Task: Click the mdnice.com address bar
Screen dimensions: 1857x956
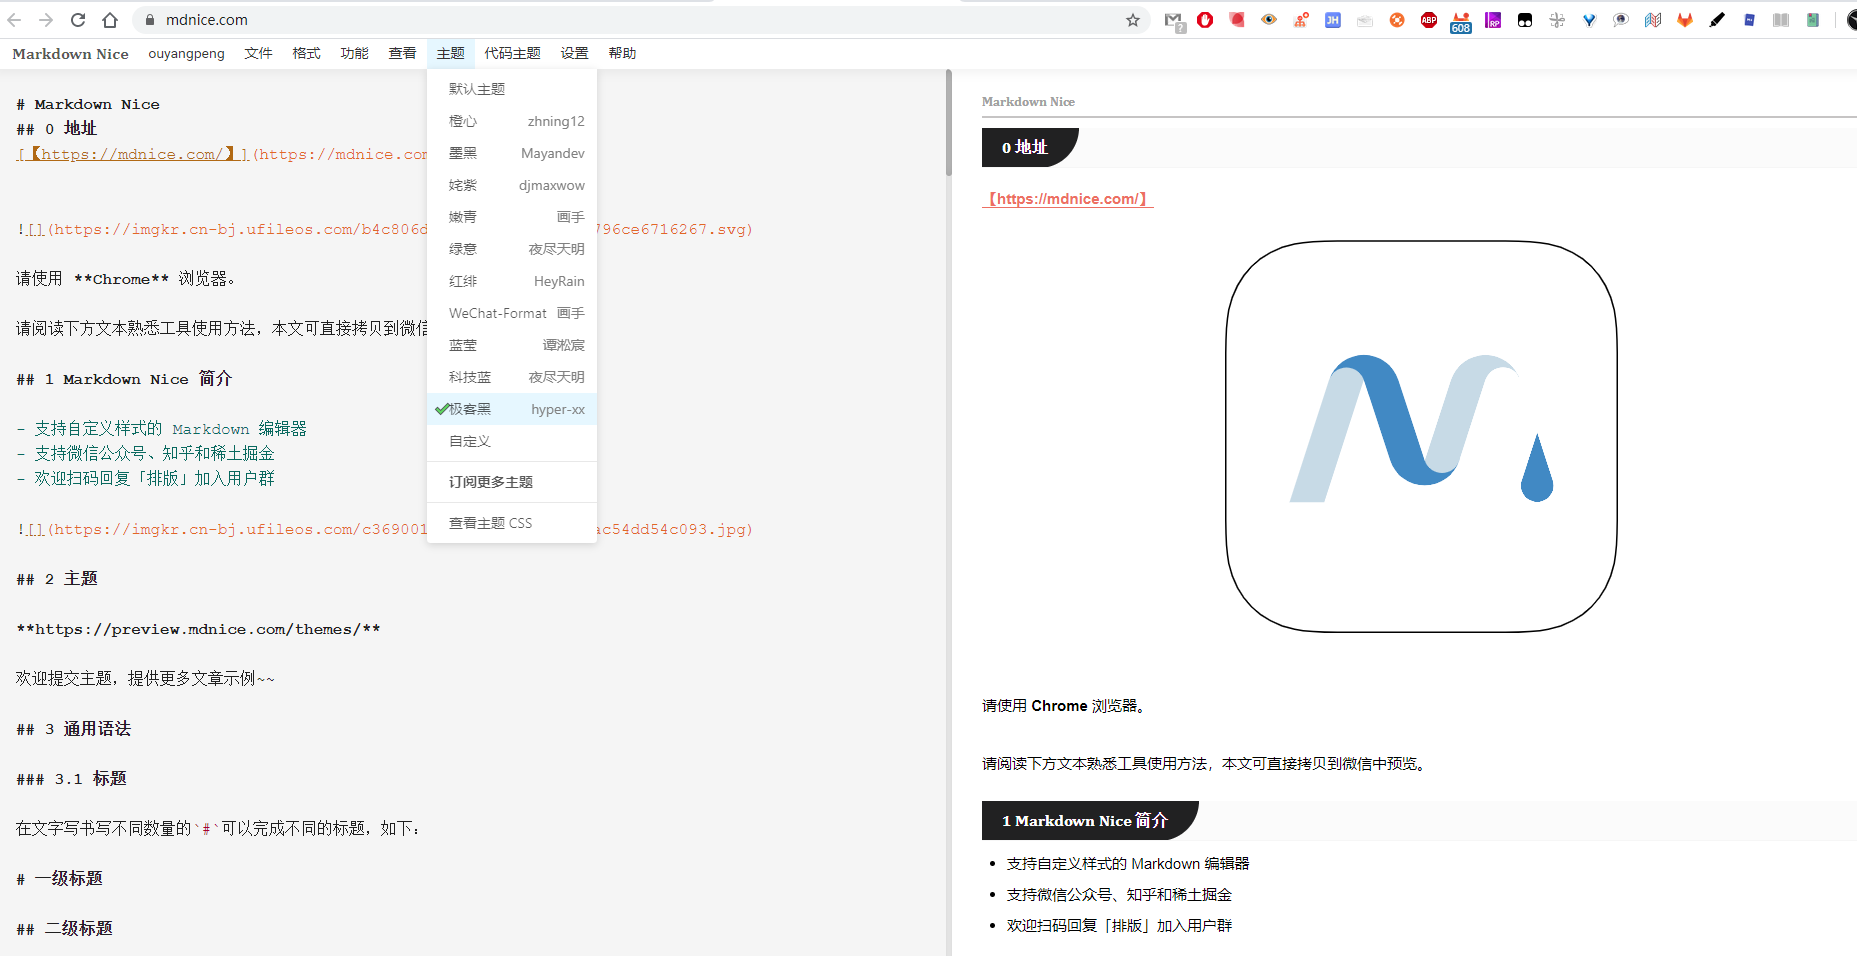Action: pos(640,20)
